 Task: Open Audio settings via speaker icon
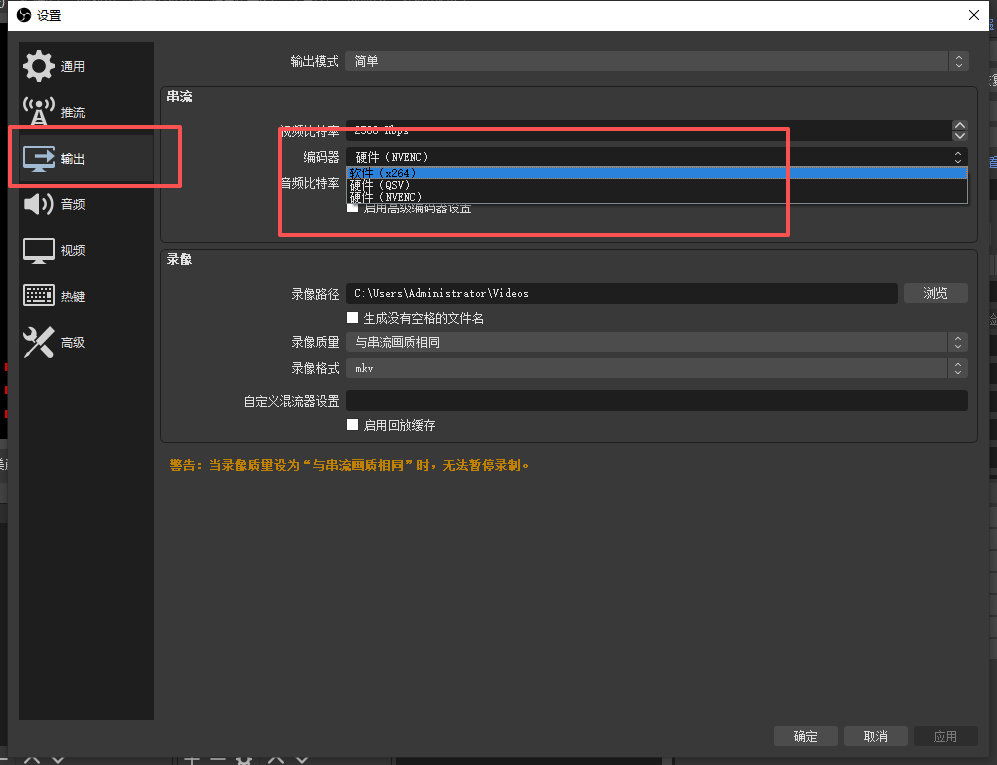click(x=39, y=204)
